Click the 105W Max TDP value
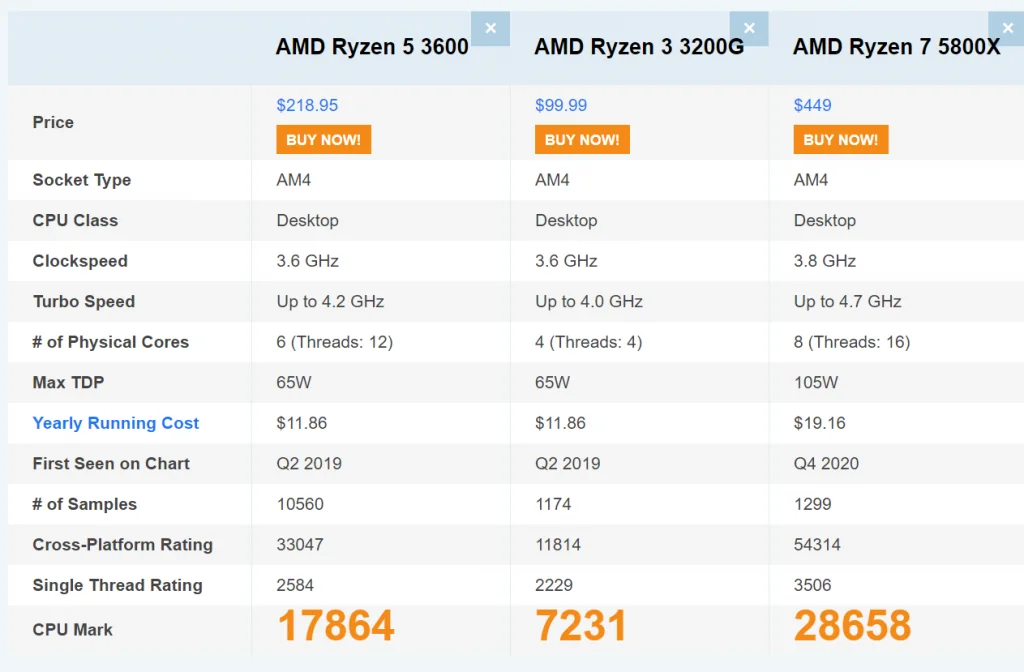This screenshot has width=1024, height=672. point(816,383)
